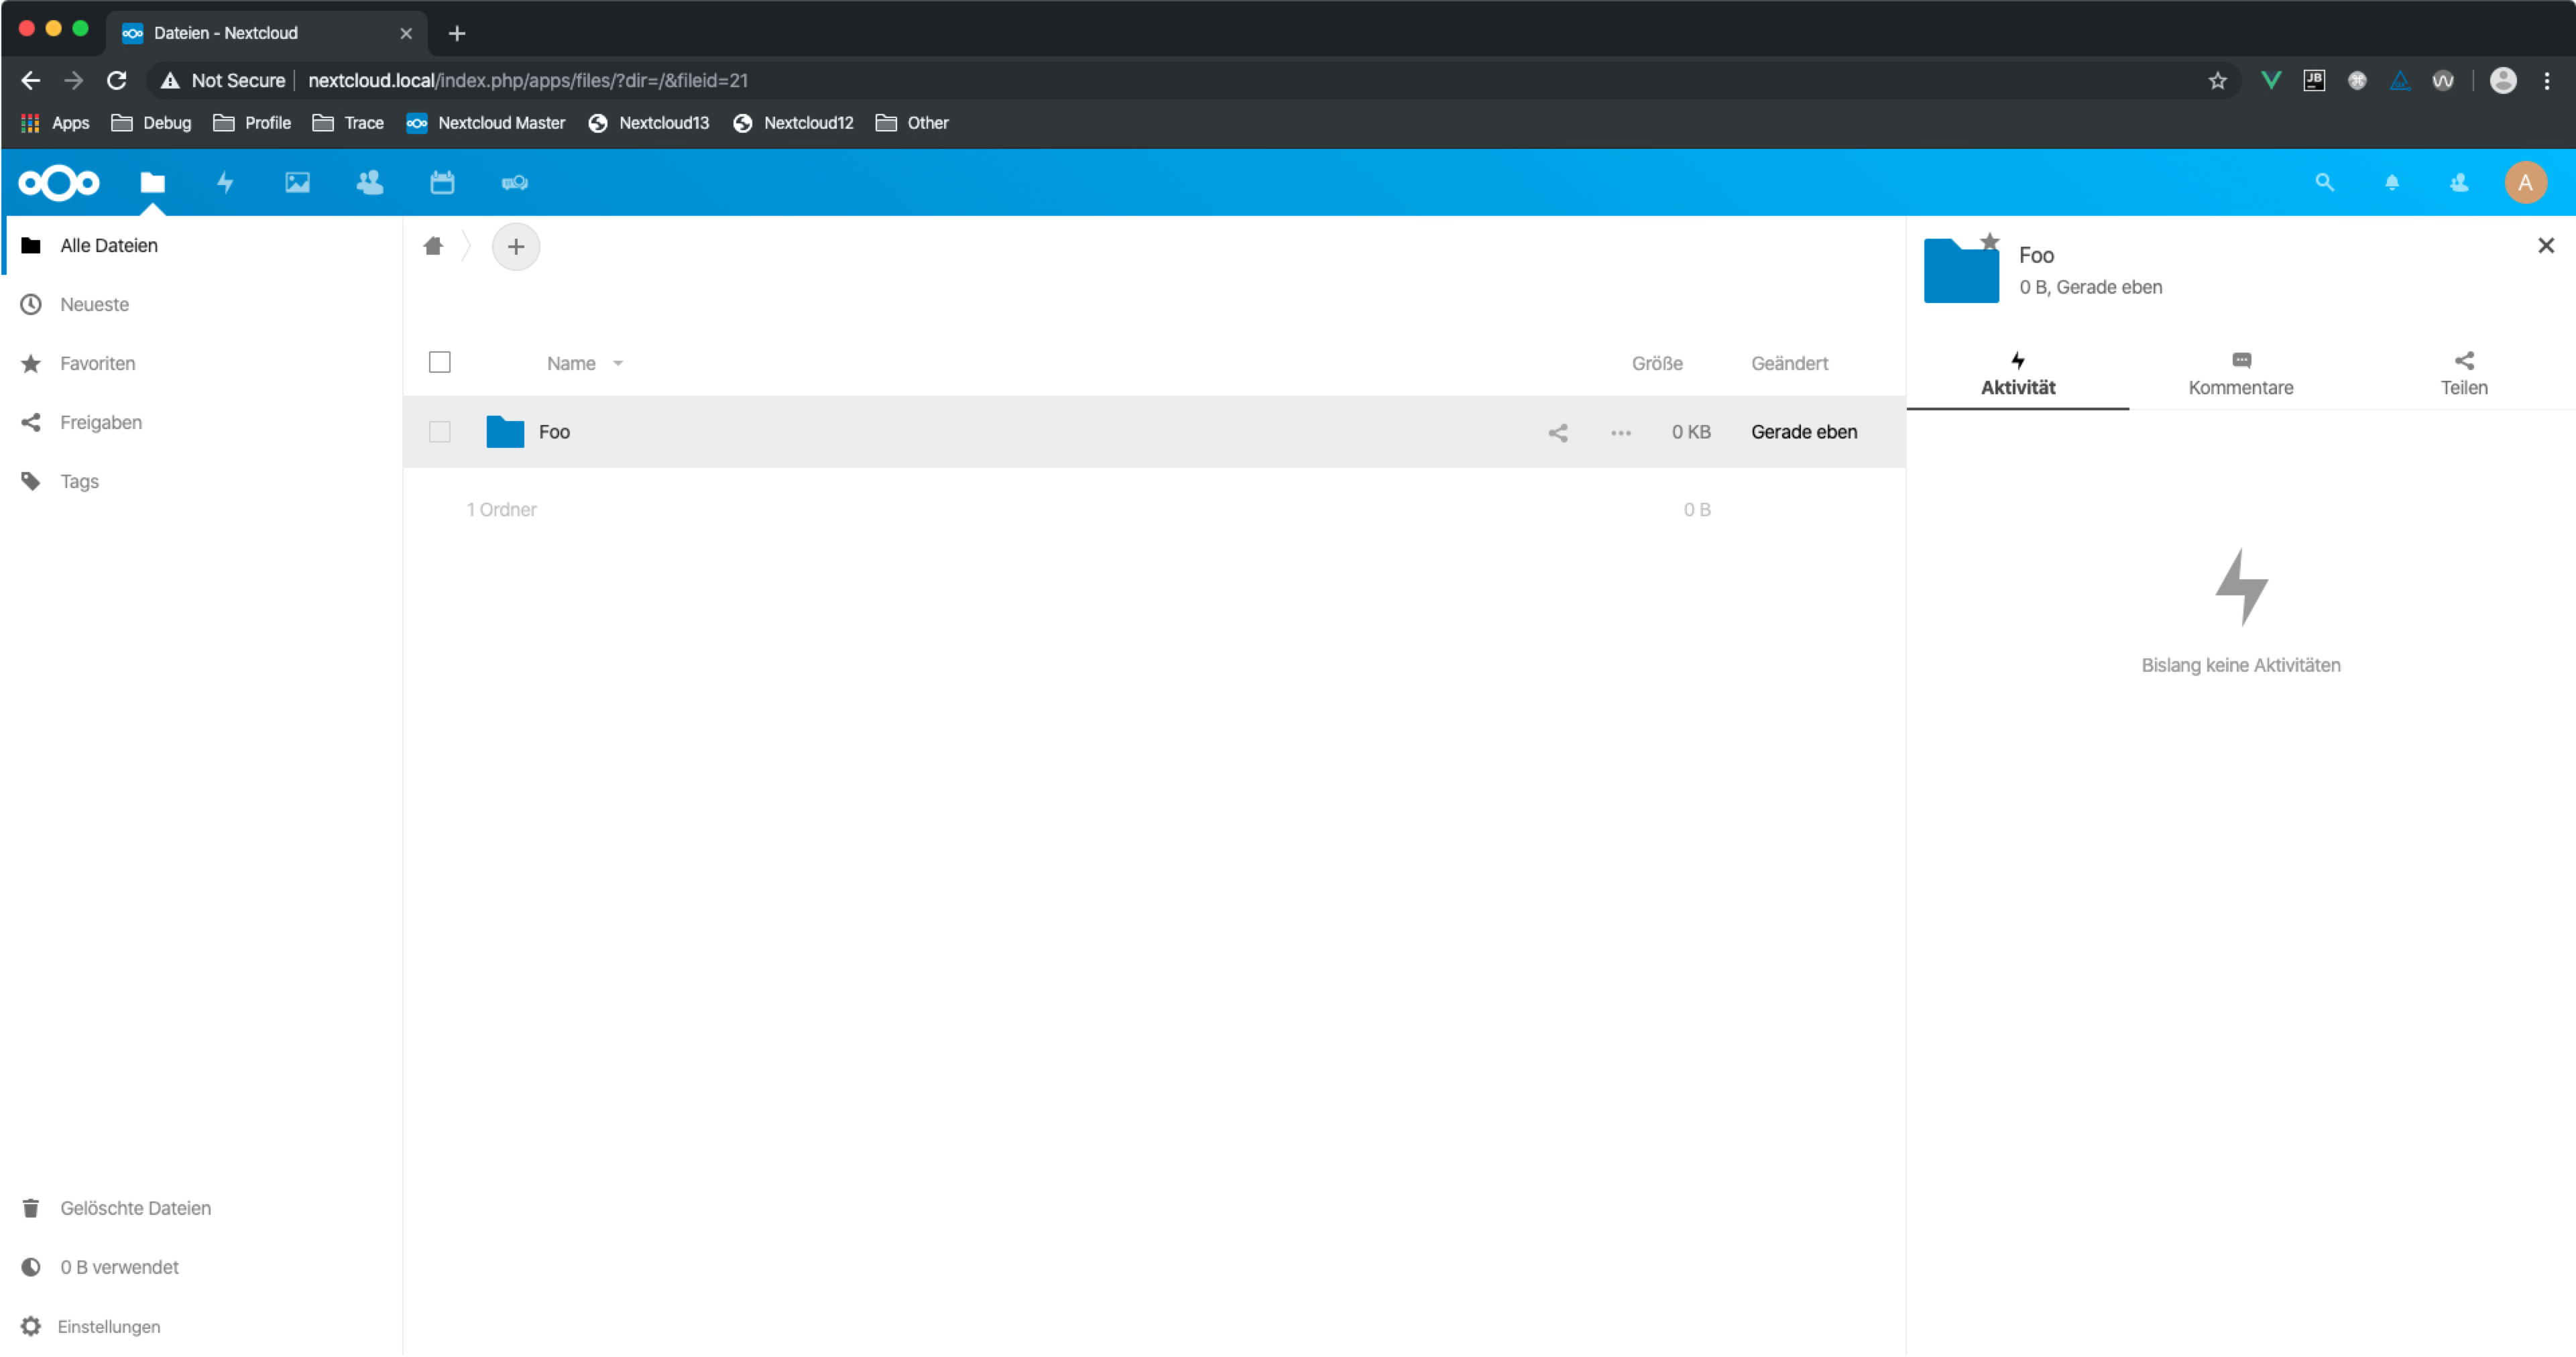Open the three-dot actions menu for Foo
The image size is (2576, 1357).
[1620, 432]
